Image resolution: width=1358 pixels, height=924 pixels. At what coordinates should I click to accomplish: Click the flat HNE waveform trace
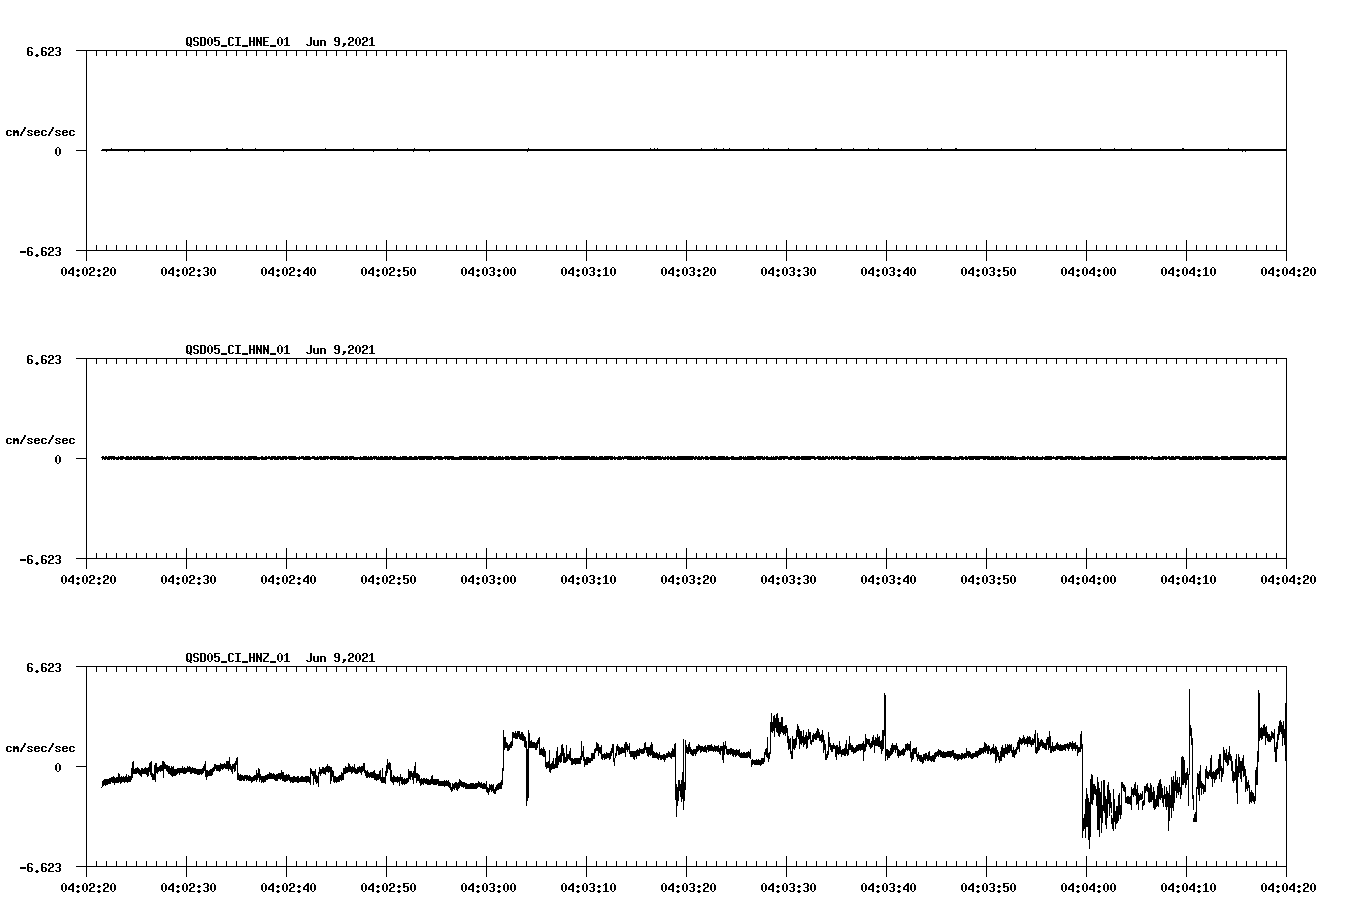[x=693, y=150]
